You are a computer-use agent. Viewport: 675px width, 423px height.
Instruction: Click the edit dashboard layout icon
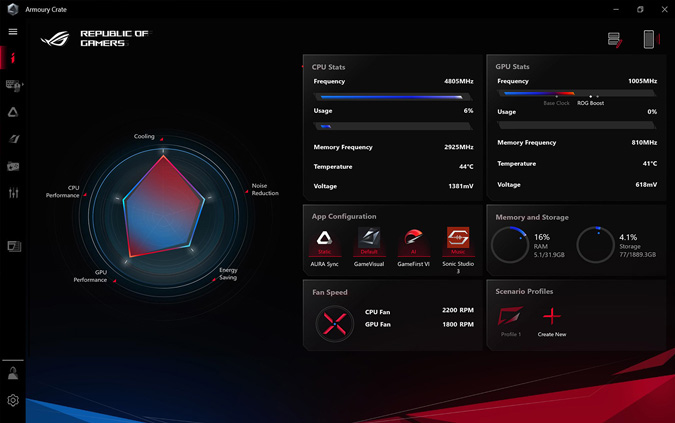pyautogui.click(x=615, y=40)
